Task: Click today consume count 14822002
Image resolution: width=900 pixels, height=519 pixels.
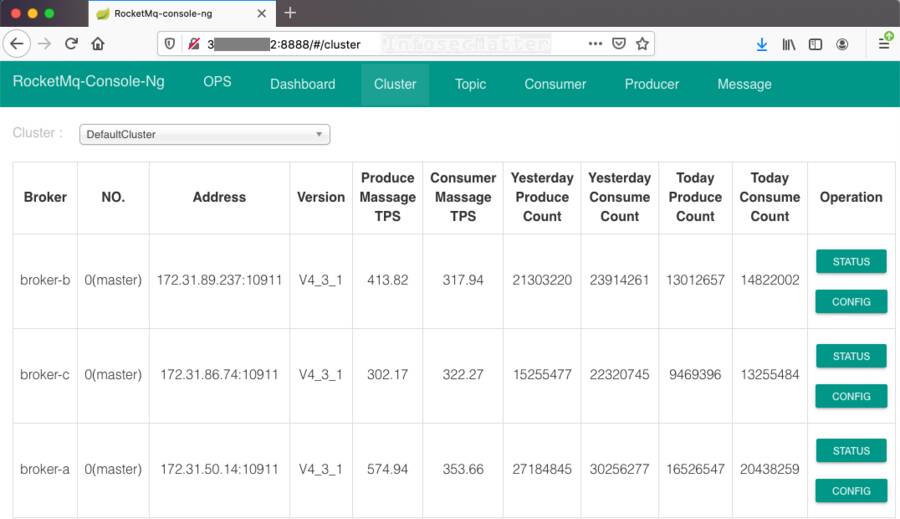Action: click(770, 280)
